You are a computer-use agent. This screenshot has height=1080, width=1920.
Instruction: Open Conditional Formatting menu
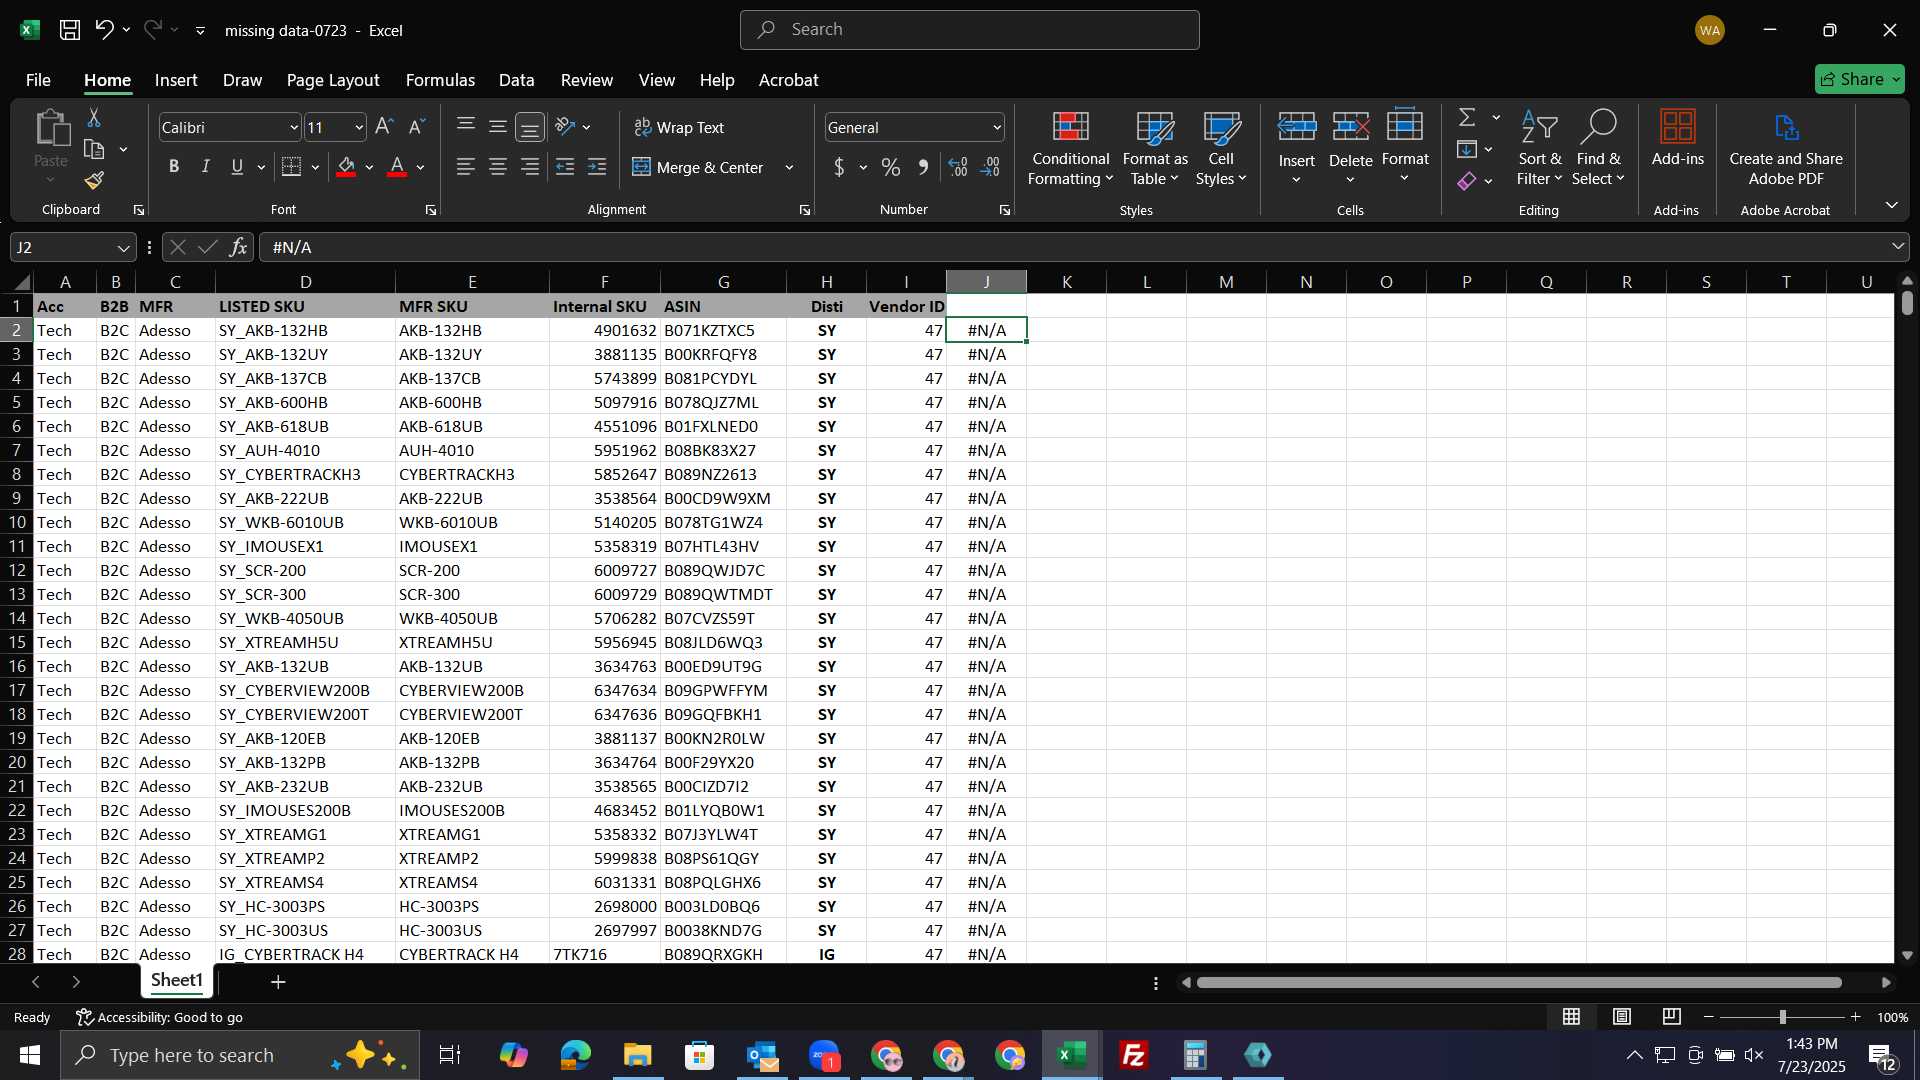(1070, 148)
